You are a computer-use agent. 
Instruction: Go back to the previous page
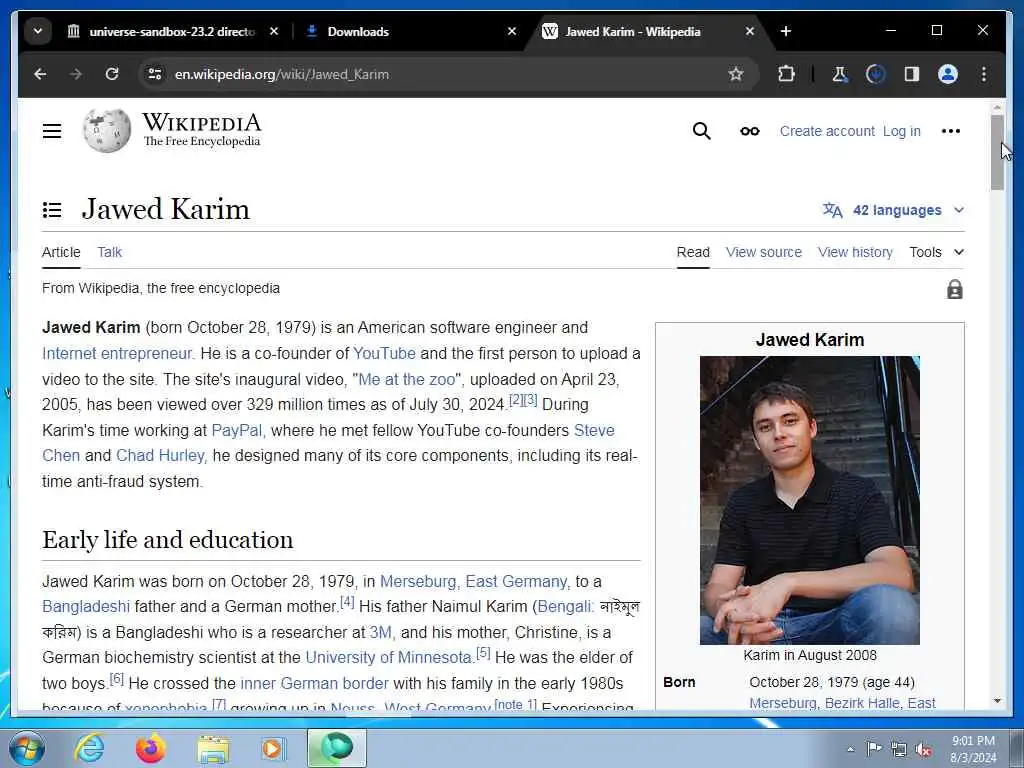click(x=40, y=74)
